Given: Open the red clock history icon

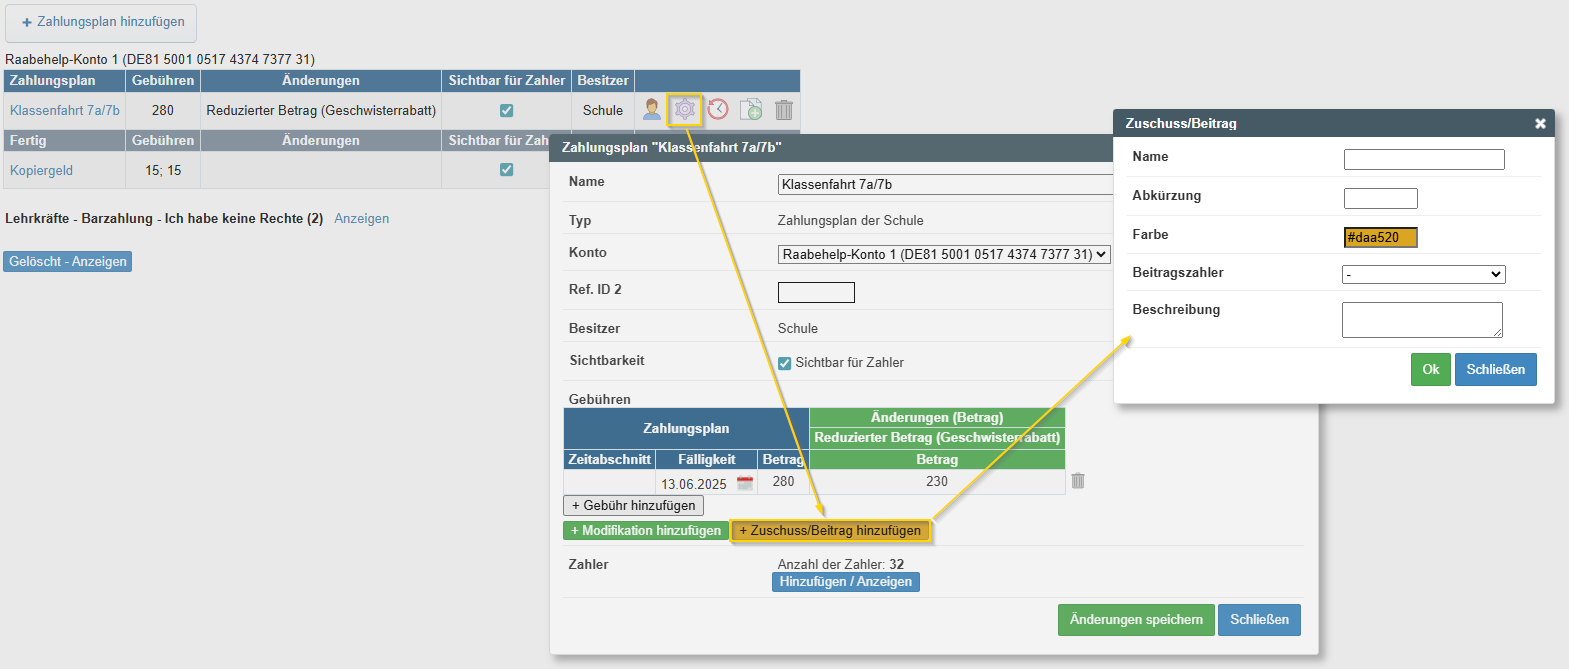Looking at the screenshot, I should coord(718,110).
